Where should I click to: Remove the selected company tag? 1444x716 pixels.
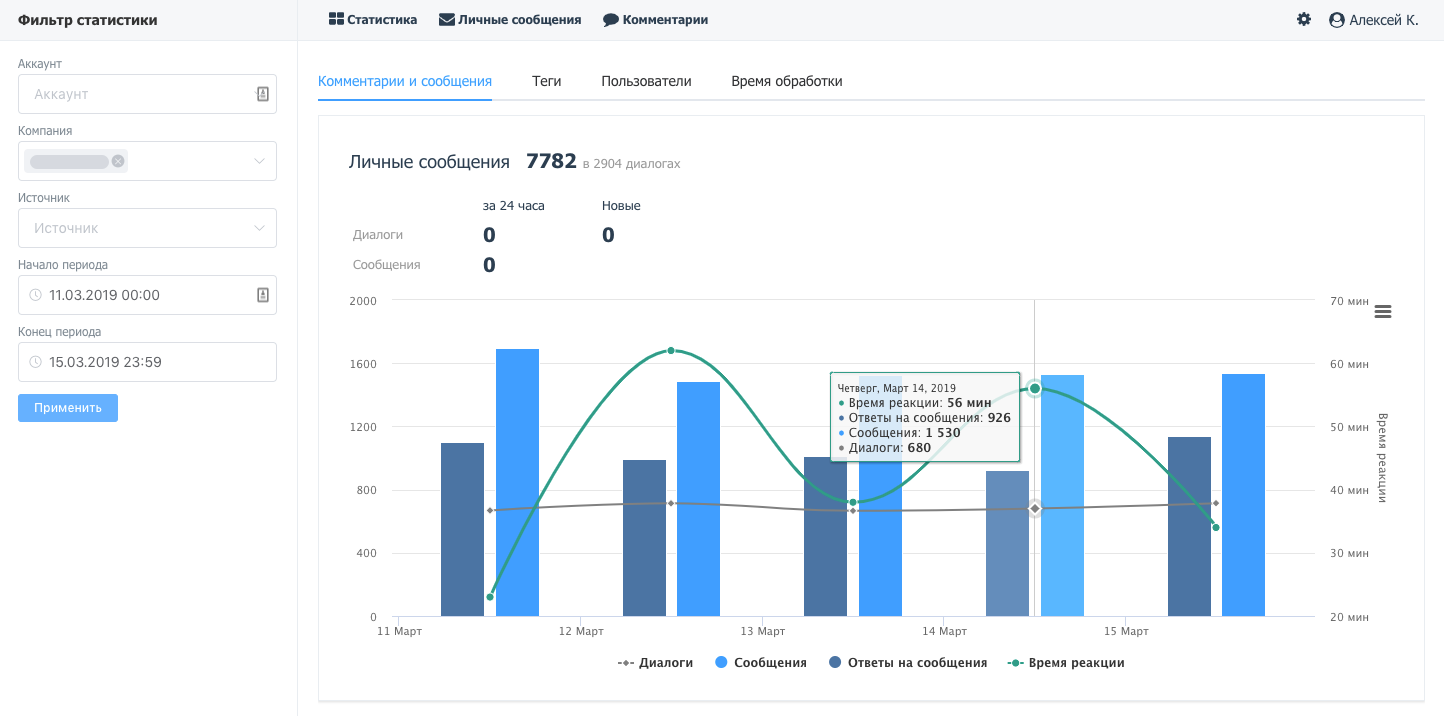click(118, 161)
